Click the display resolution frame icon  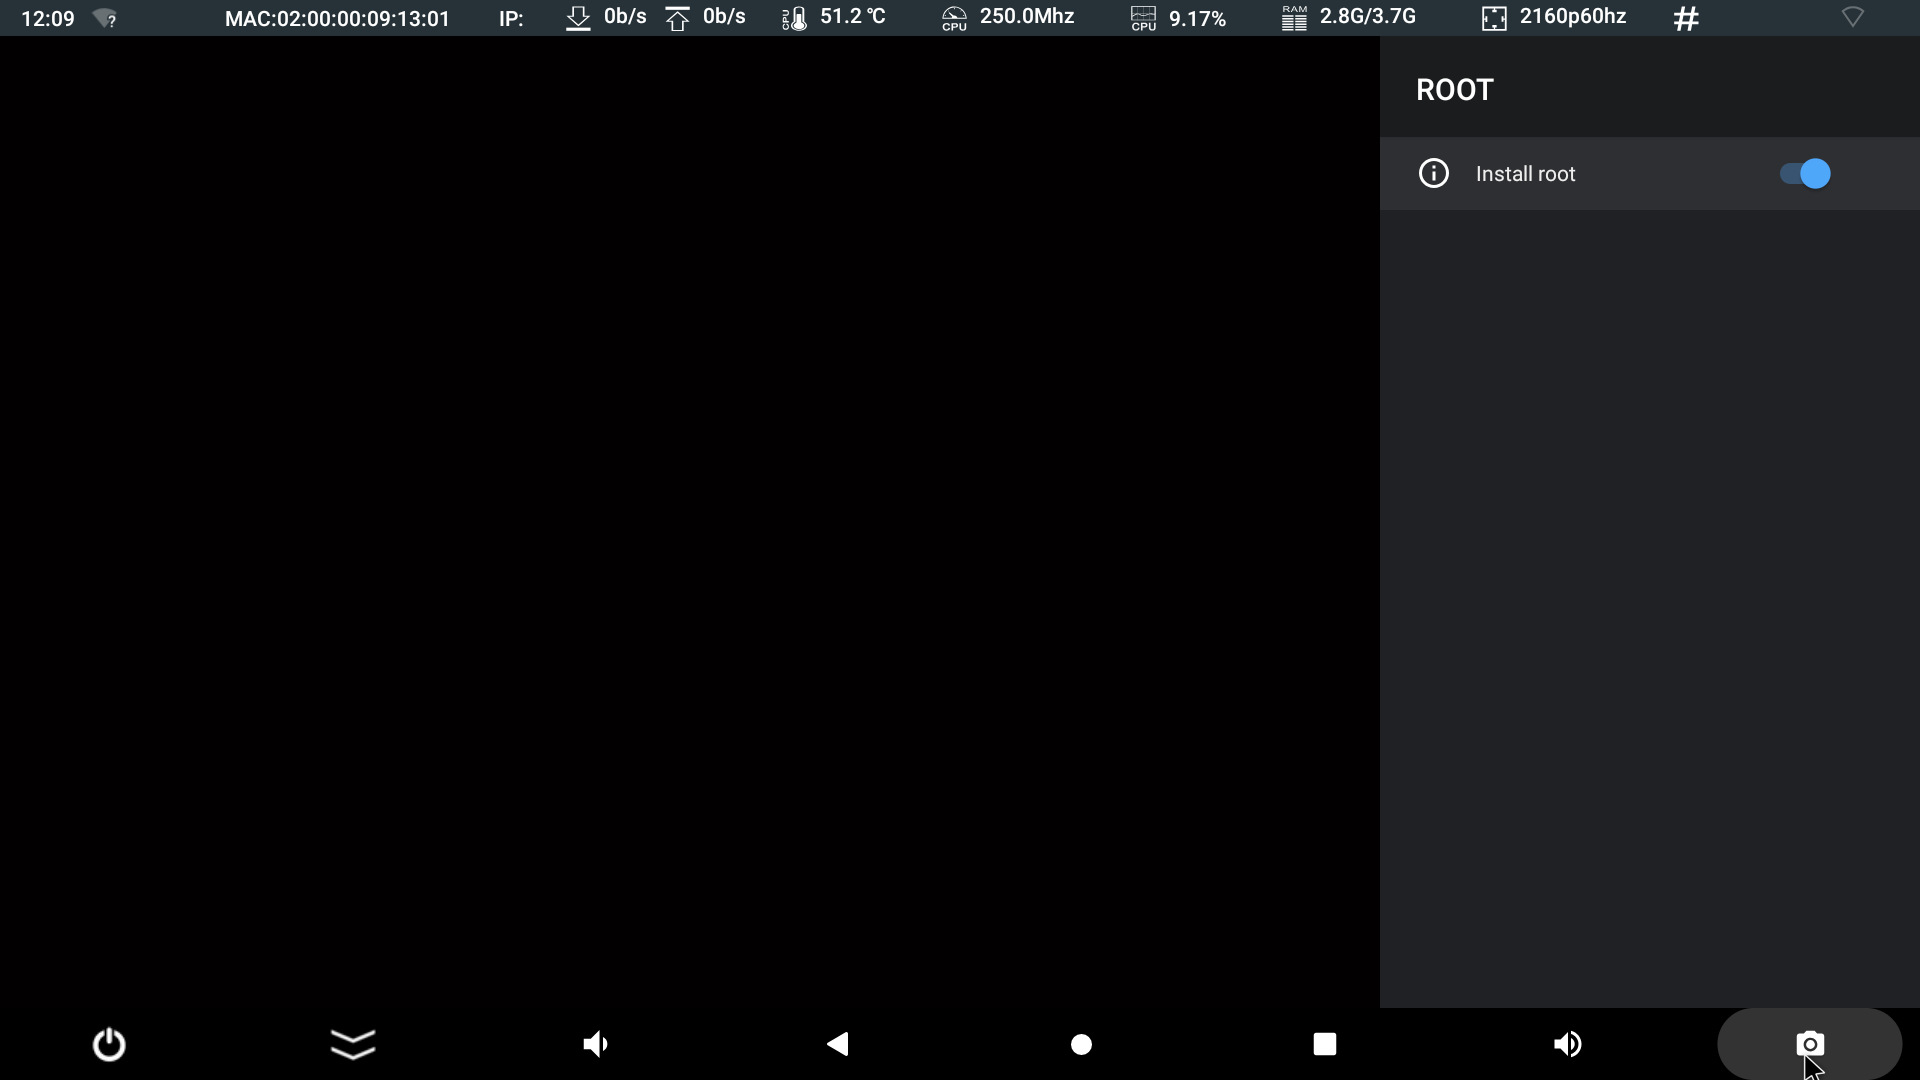(x=1494, y=18)
